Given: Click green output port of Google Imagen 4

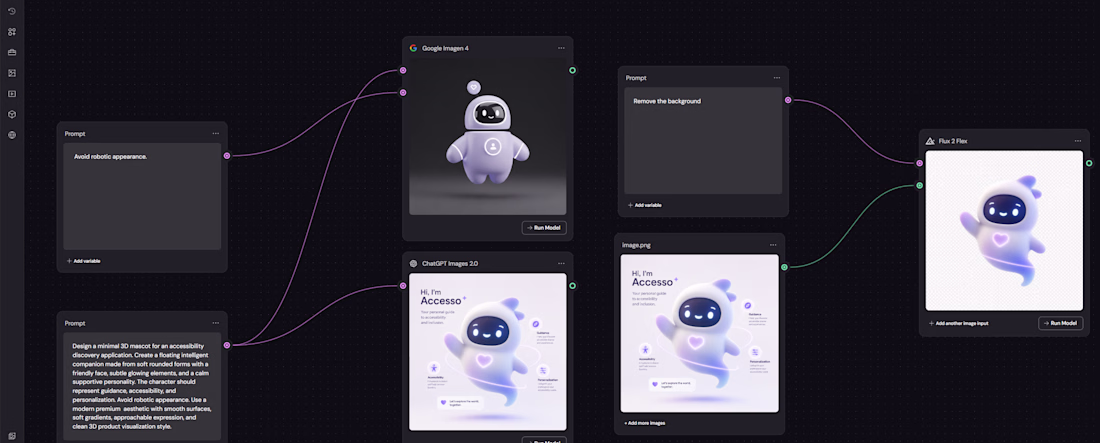Looking at the screenshot, I should point(572,70).
